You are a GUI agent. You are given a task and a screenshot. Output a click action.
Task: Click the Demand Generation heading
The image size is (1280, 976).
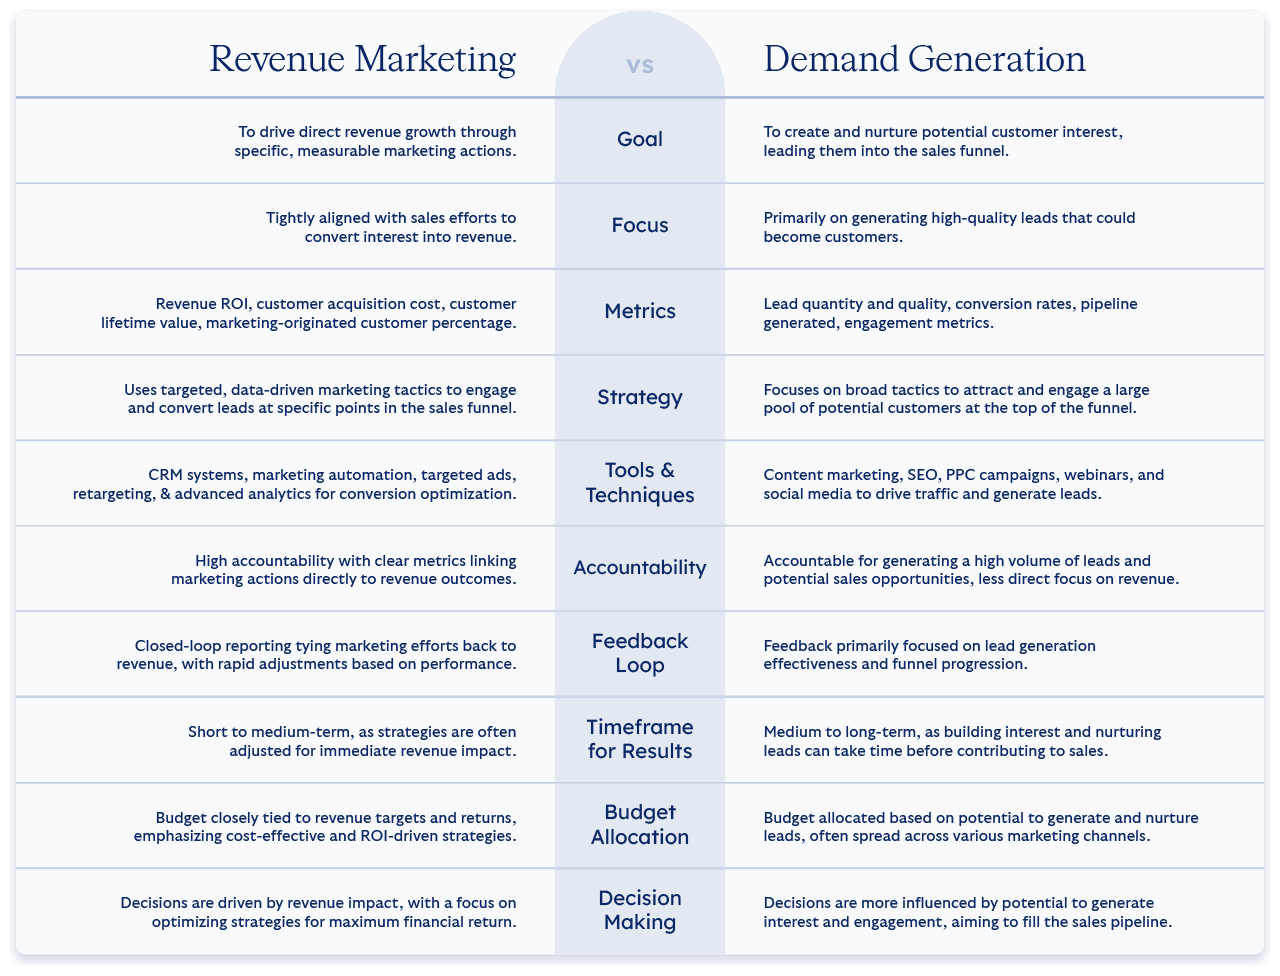tap(924, 59)
